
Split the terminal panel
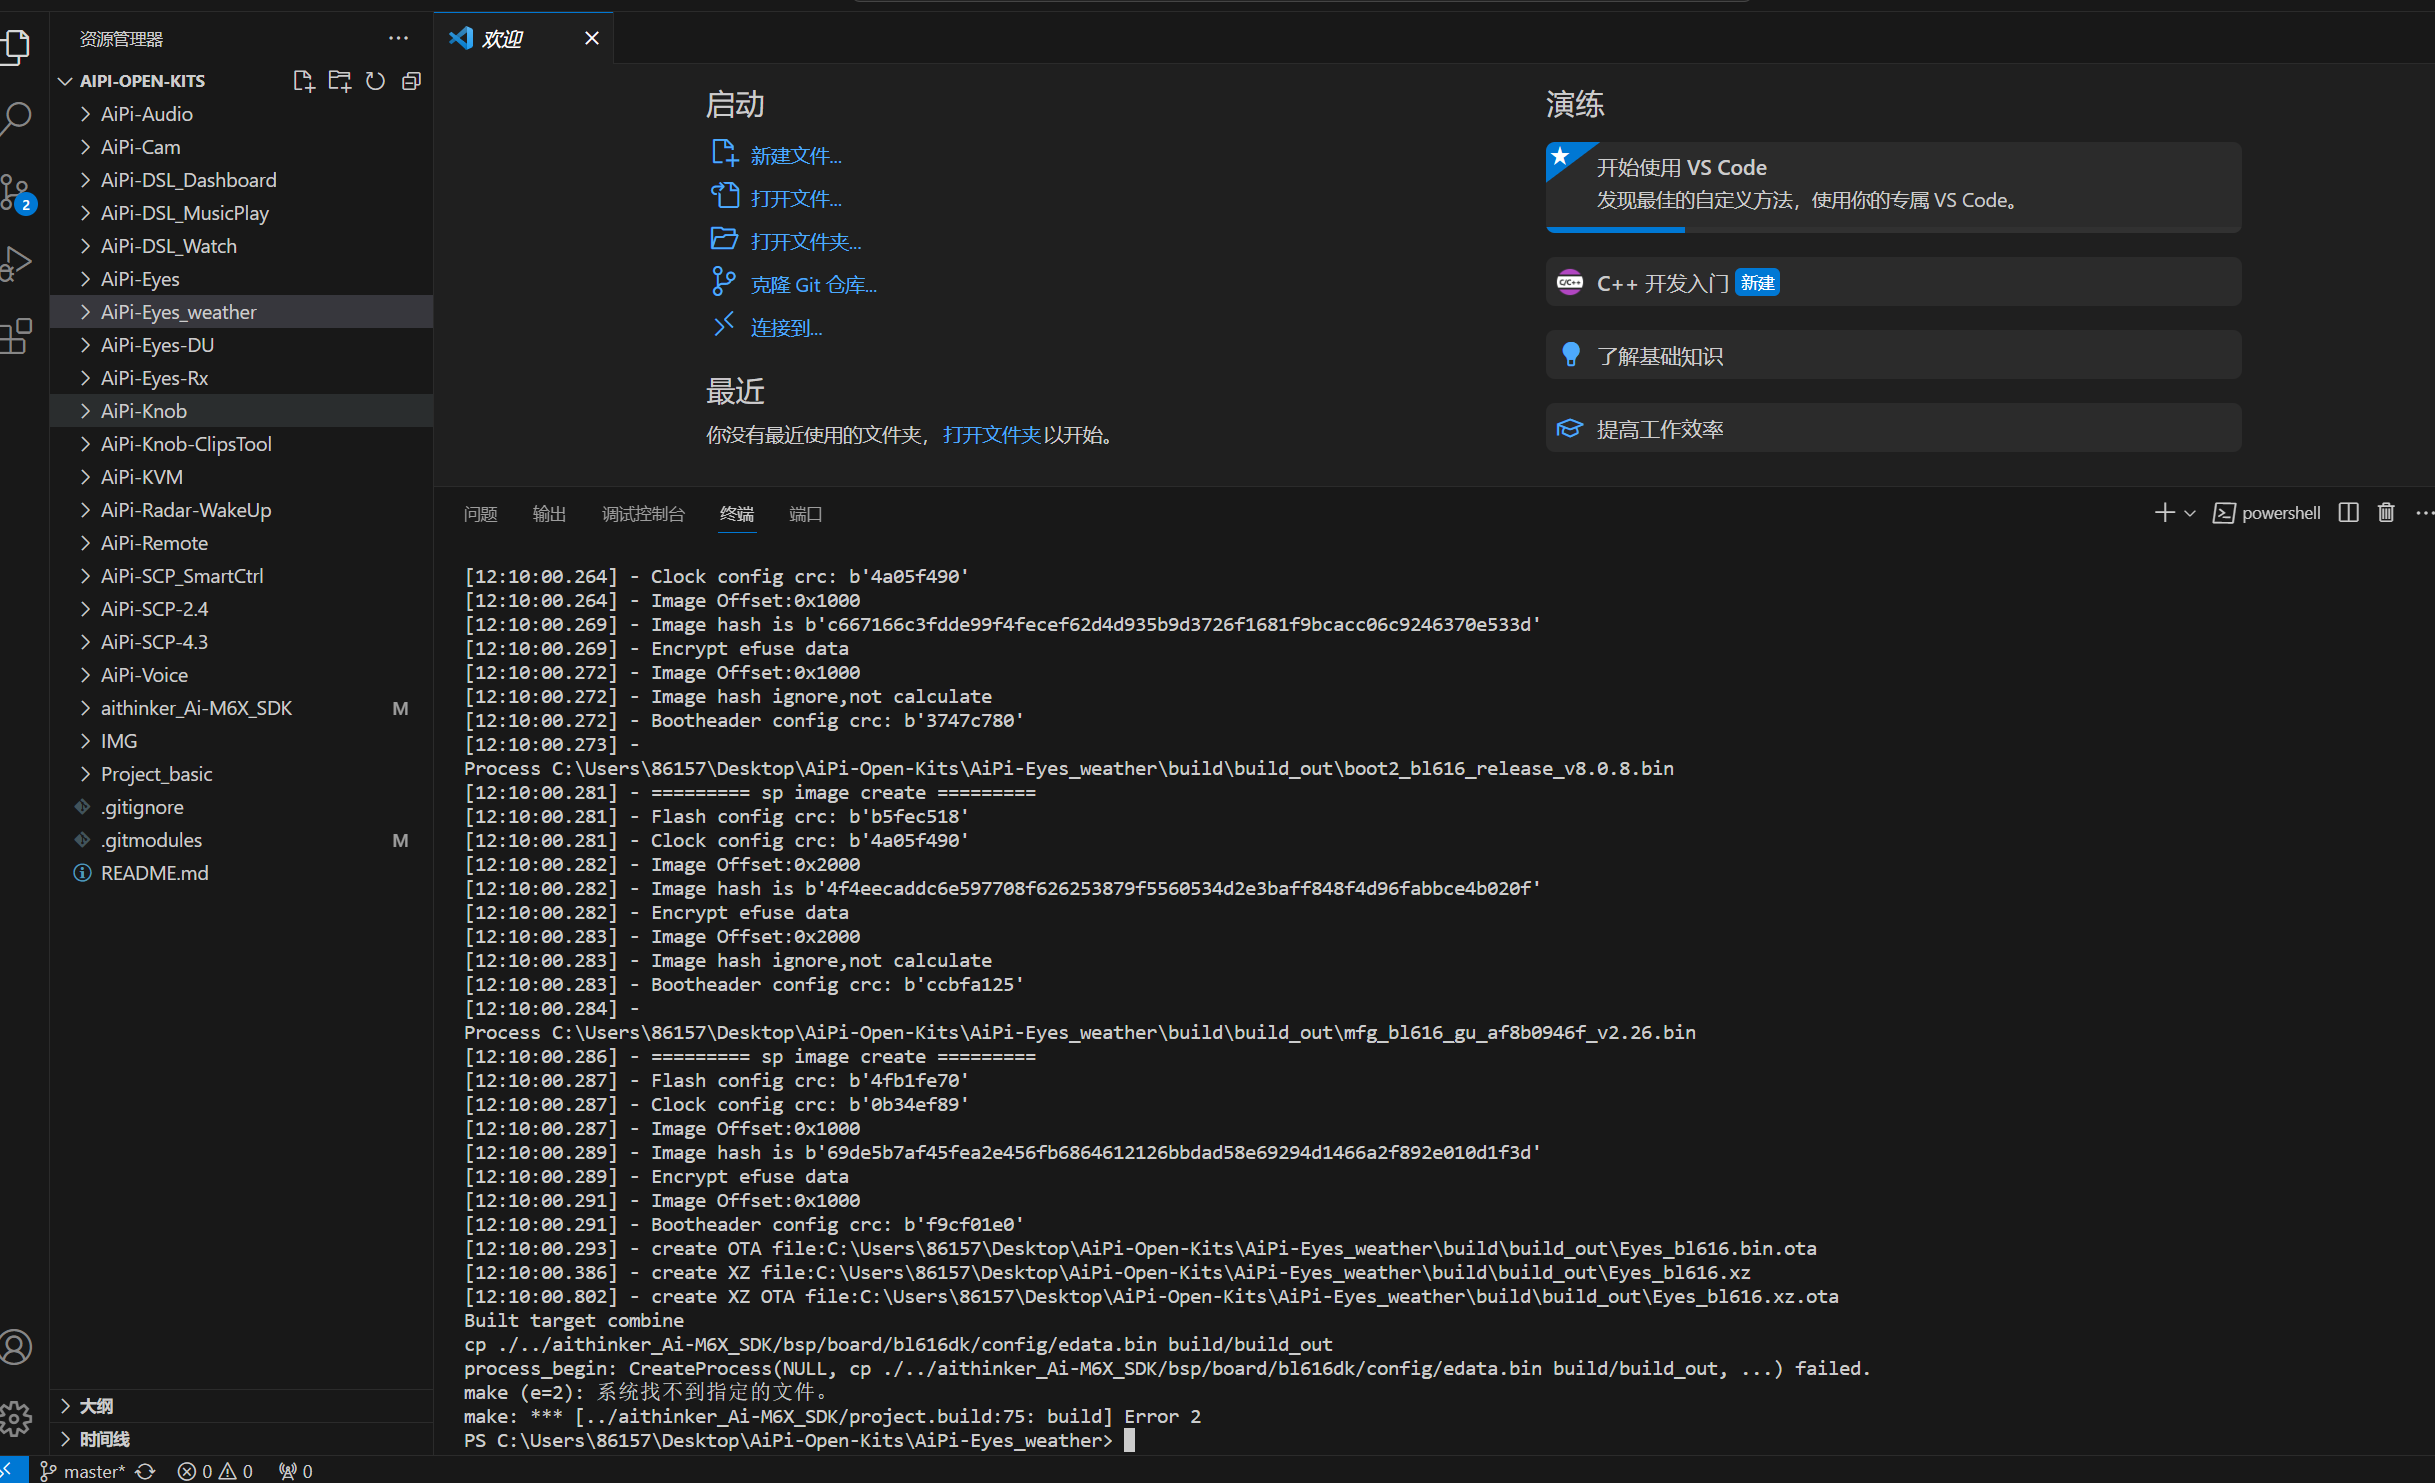click(2349, 513)
